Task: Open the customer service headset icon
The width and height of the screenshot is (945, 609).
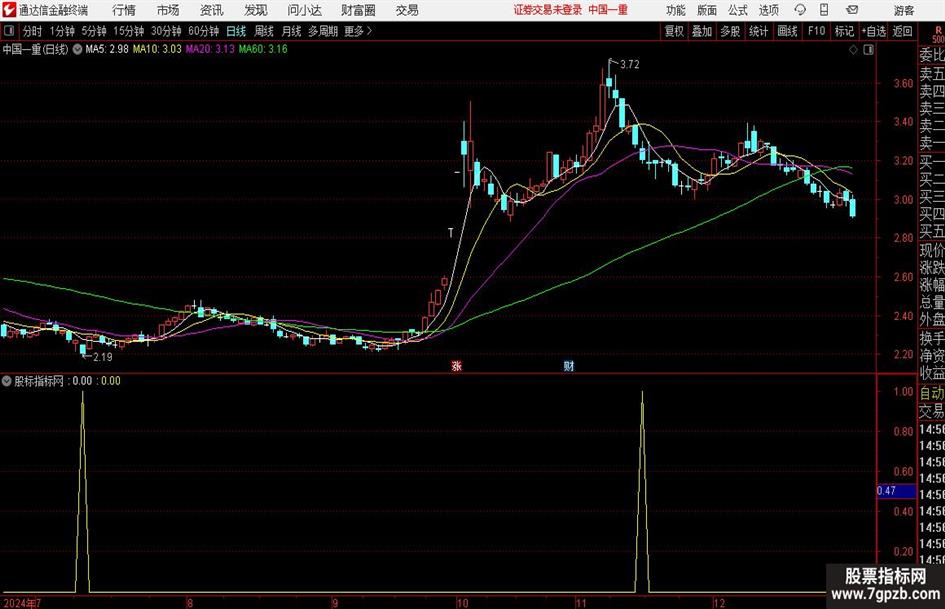Action: (x=800, y=10)
